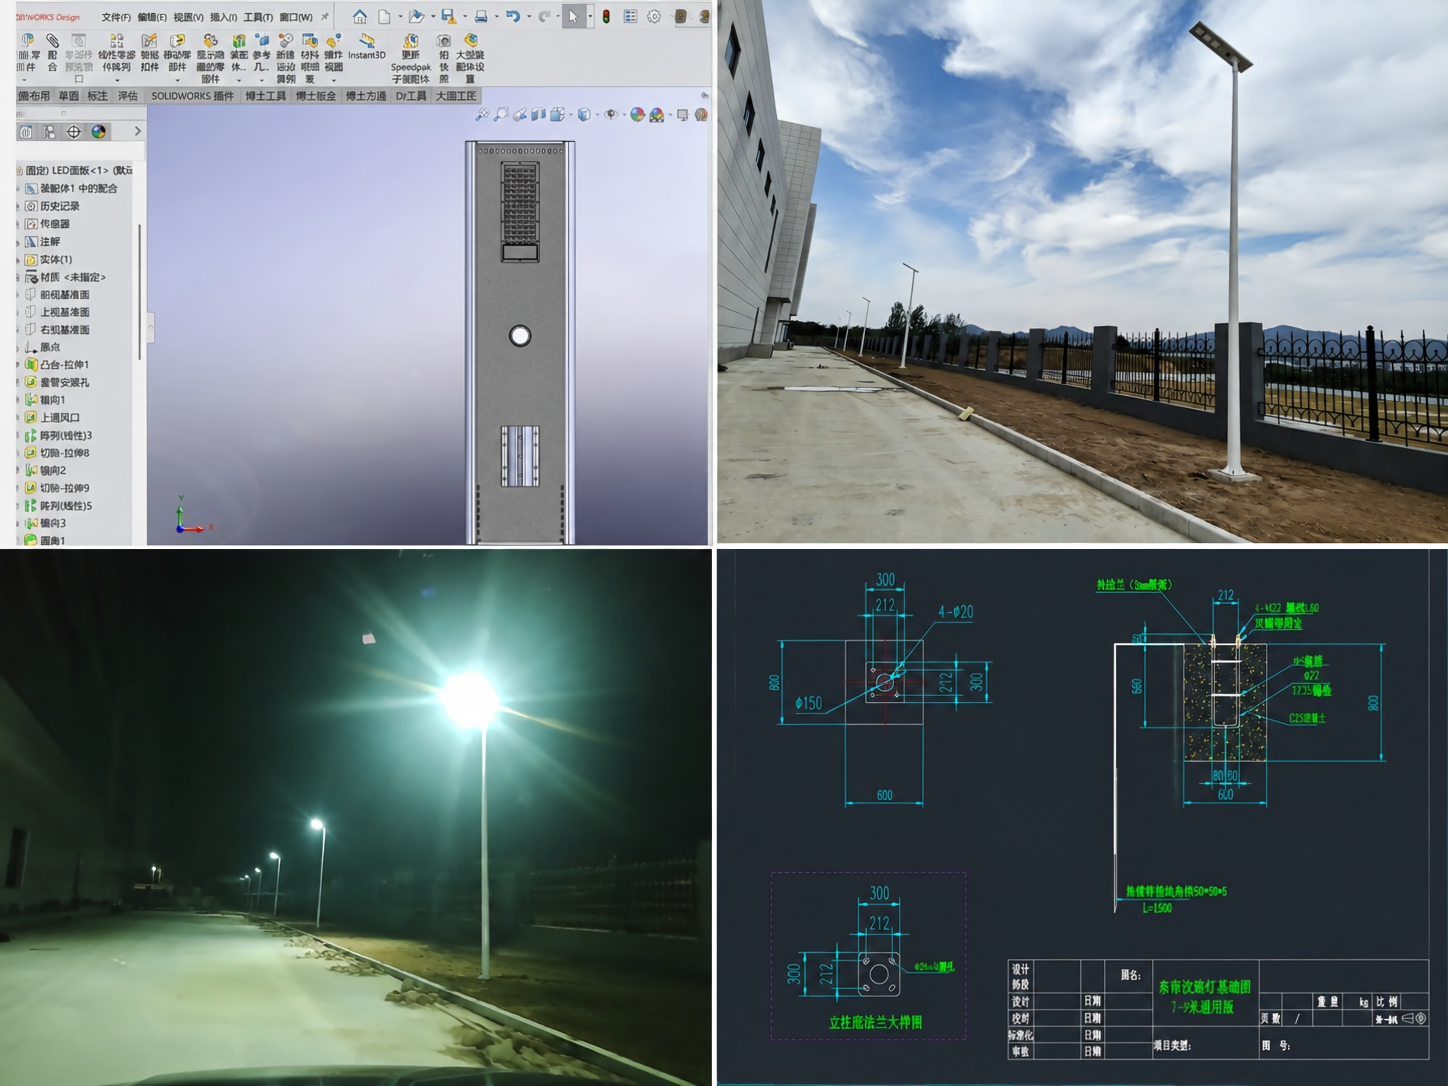Select 传感器 in feature tree

coord(46,224)
